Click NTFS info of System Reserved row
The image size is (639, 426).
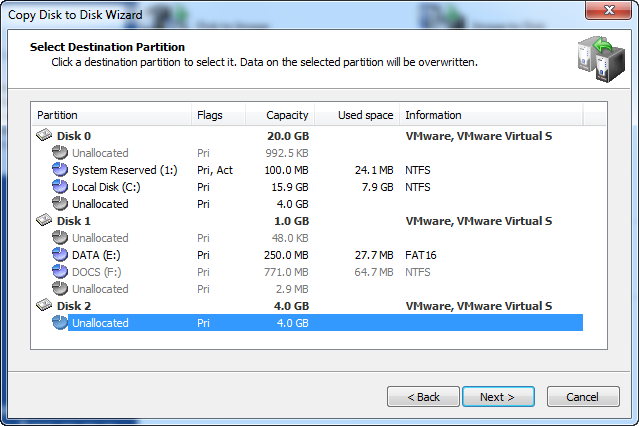pos(418,170)
